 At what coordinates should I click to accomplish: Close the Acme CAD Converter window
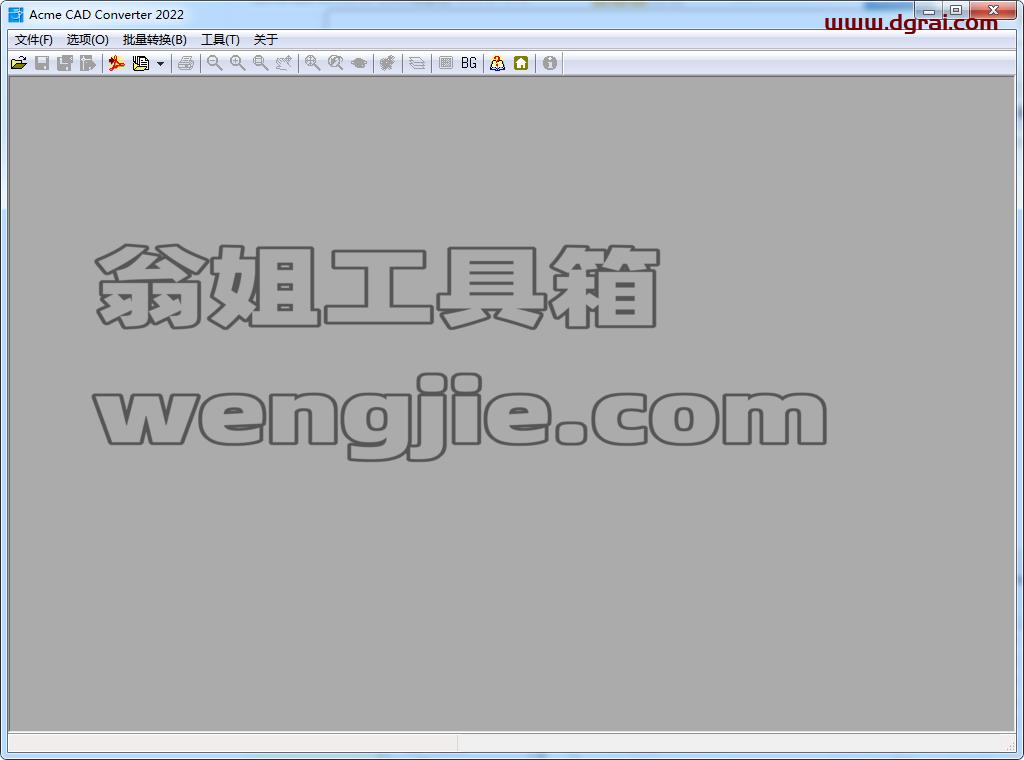994,10
